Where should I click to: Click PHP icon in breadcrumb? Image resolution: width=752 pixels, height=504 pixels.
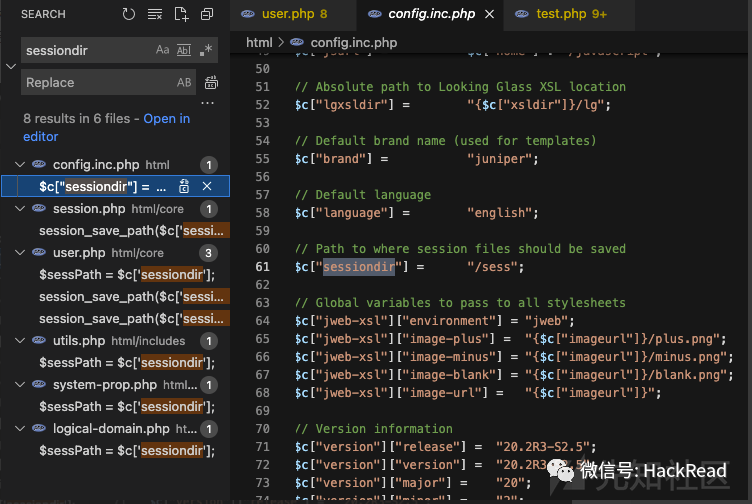(x=297, y=42)
